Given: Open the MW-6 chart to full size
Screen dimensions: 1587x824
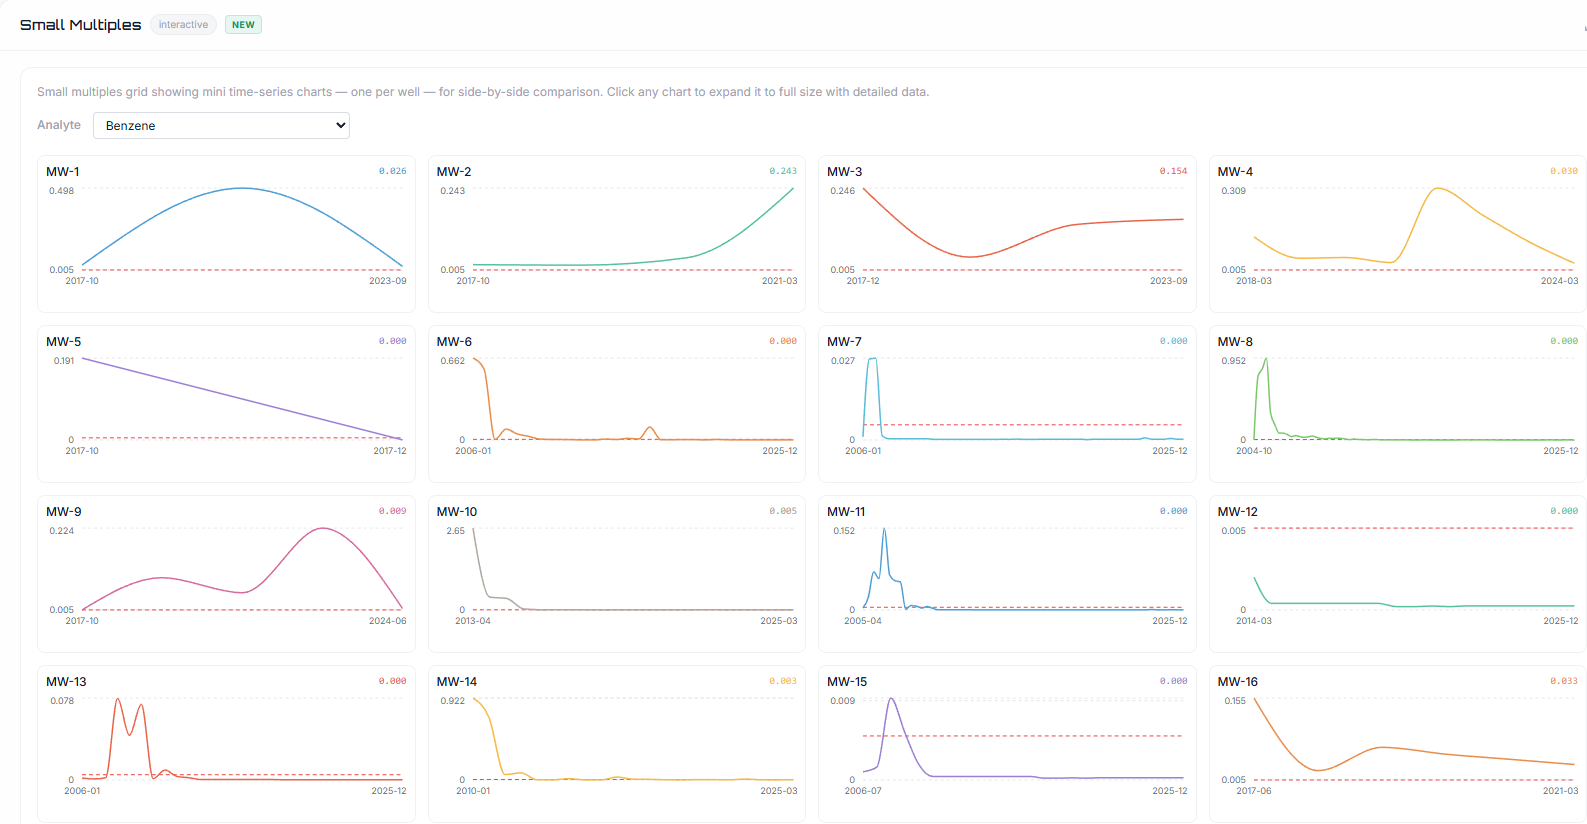Looking at the screenshot, I should coord(616,403).
